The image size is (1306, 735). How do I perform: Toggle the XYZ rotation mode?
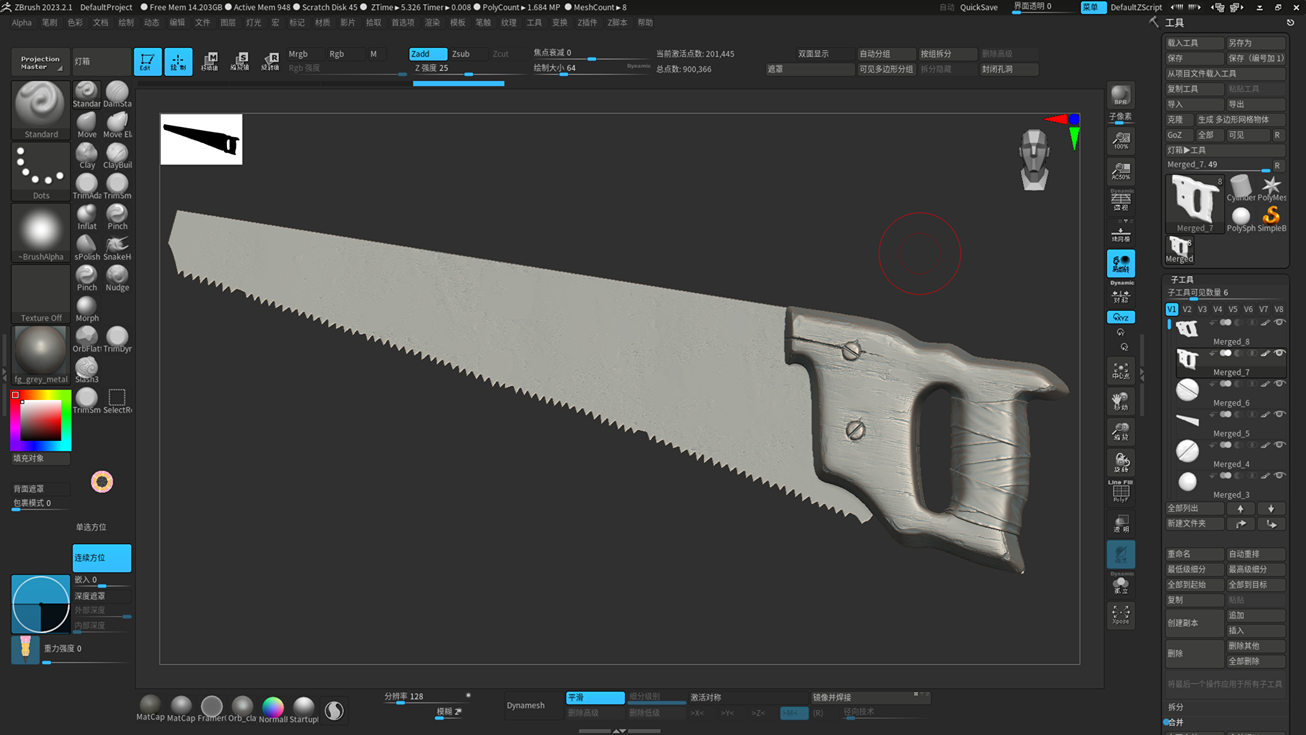tap(1121, 317)
